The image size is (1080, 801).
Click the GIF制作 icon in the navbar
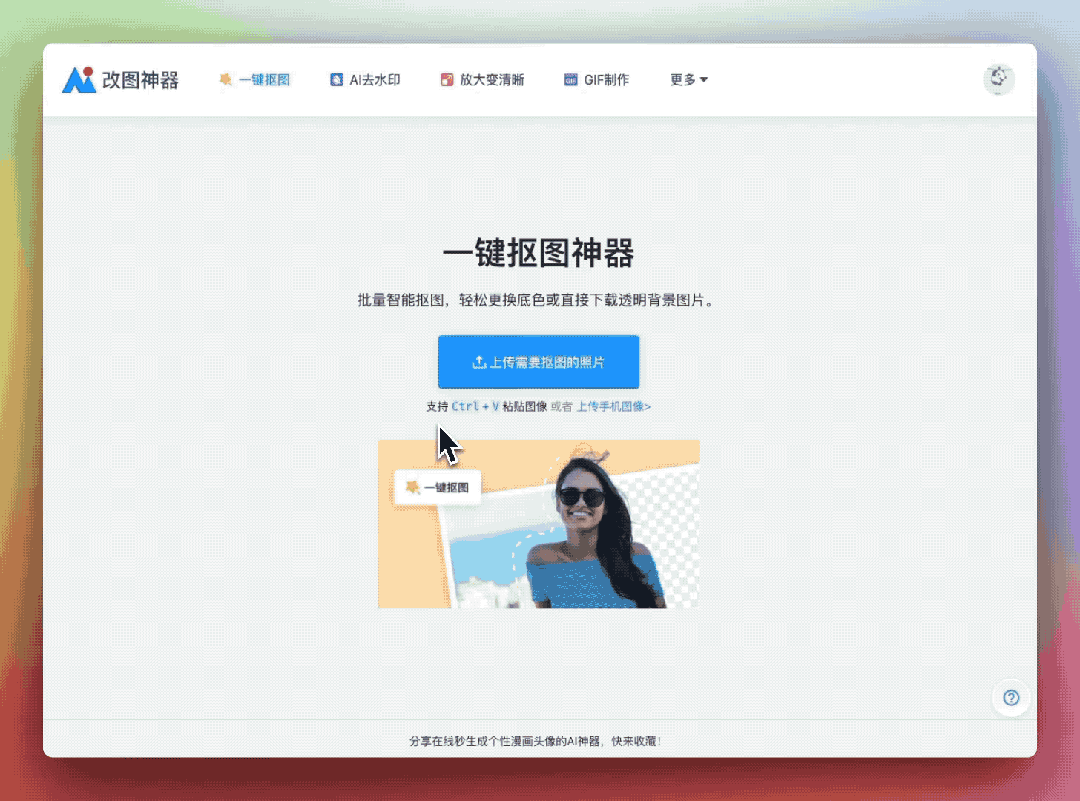click(x=571, y=79)
